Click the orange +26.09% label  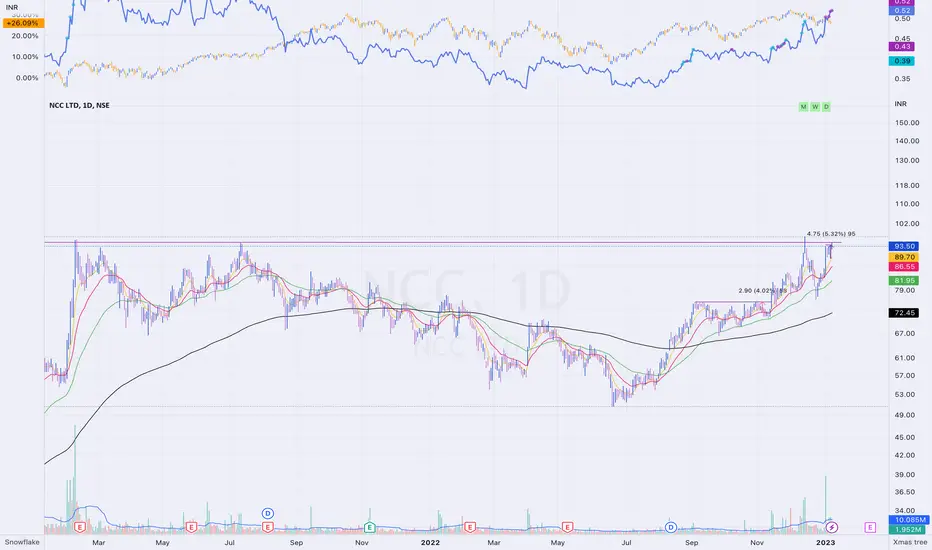(x=24, y=23)
